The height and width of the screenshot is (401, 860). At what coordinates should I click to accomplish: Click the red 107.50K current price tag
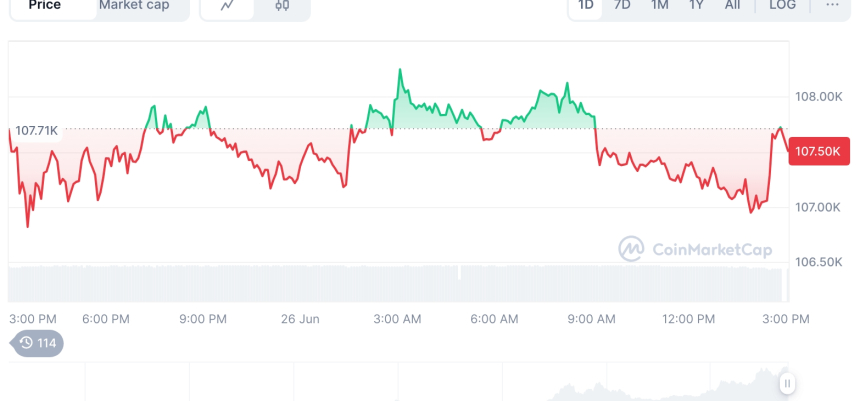(818, 152)
